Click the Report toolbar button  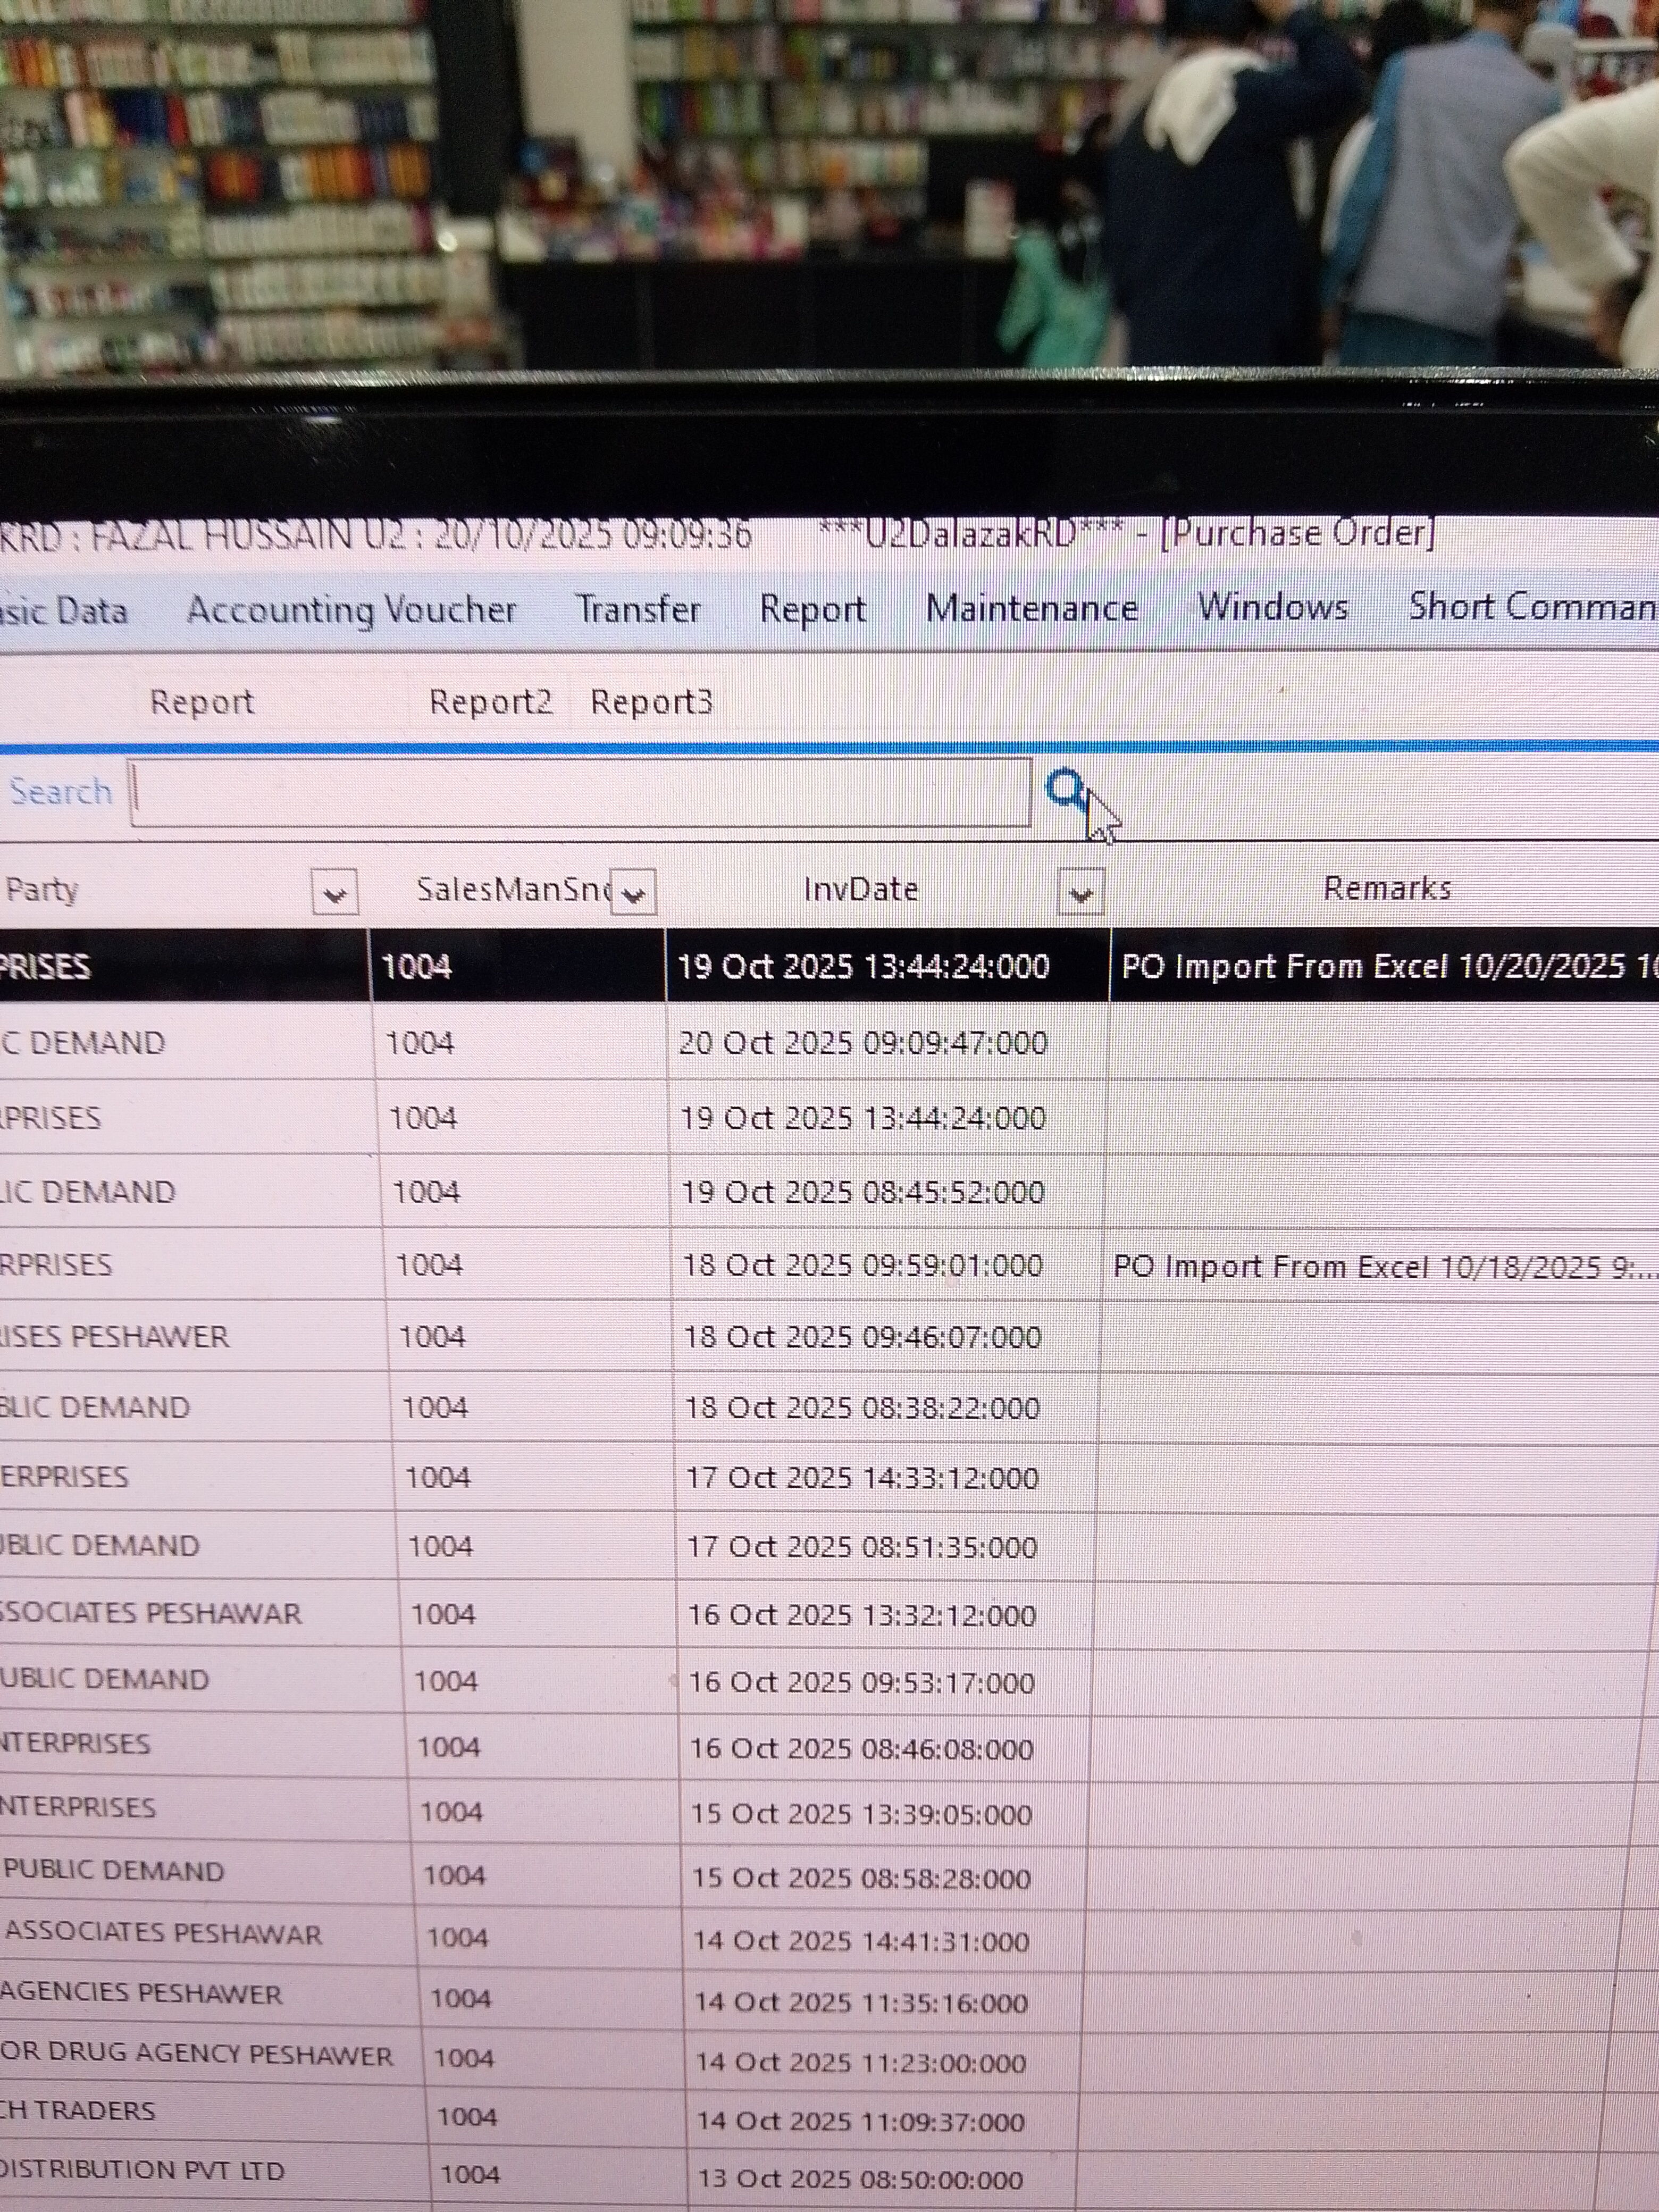(x=202, y=702)
